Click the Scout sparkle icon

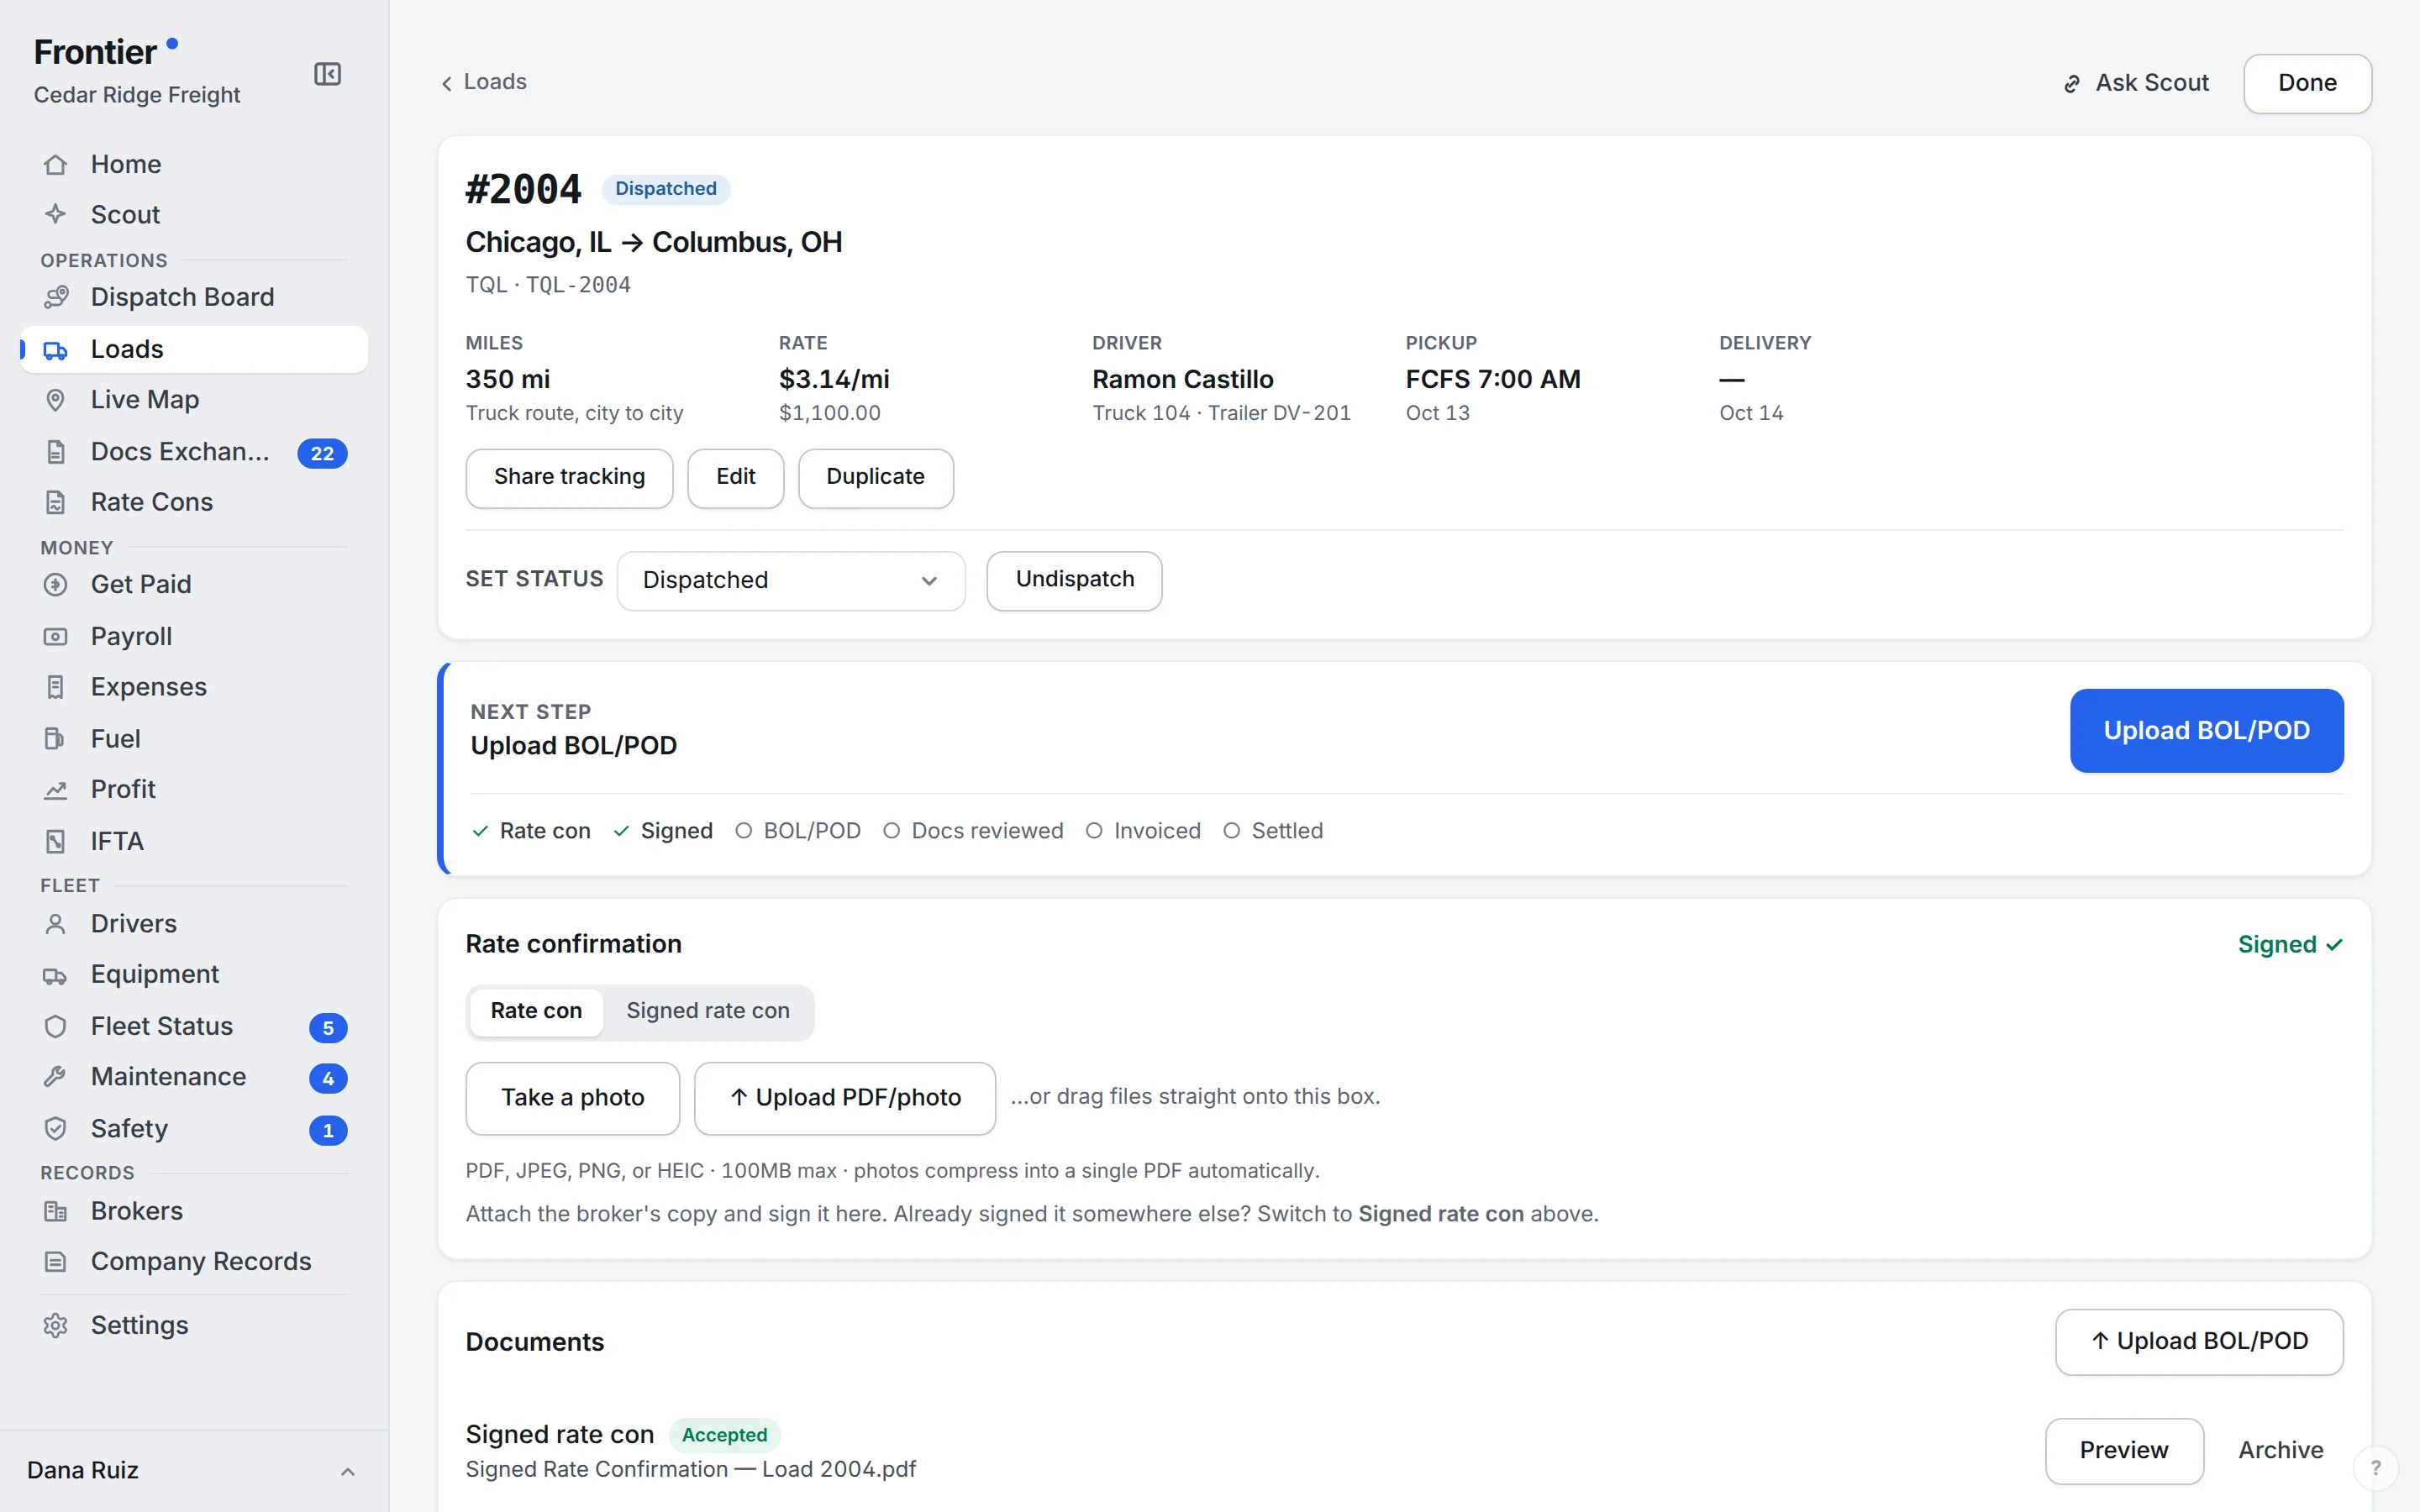coord(55,214)
